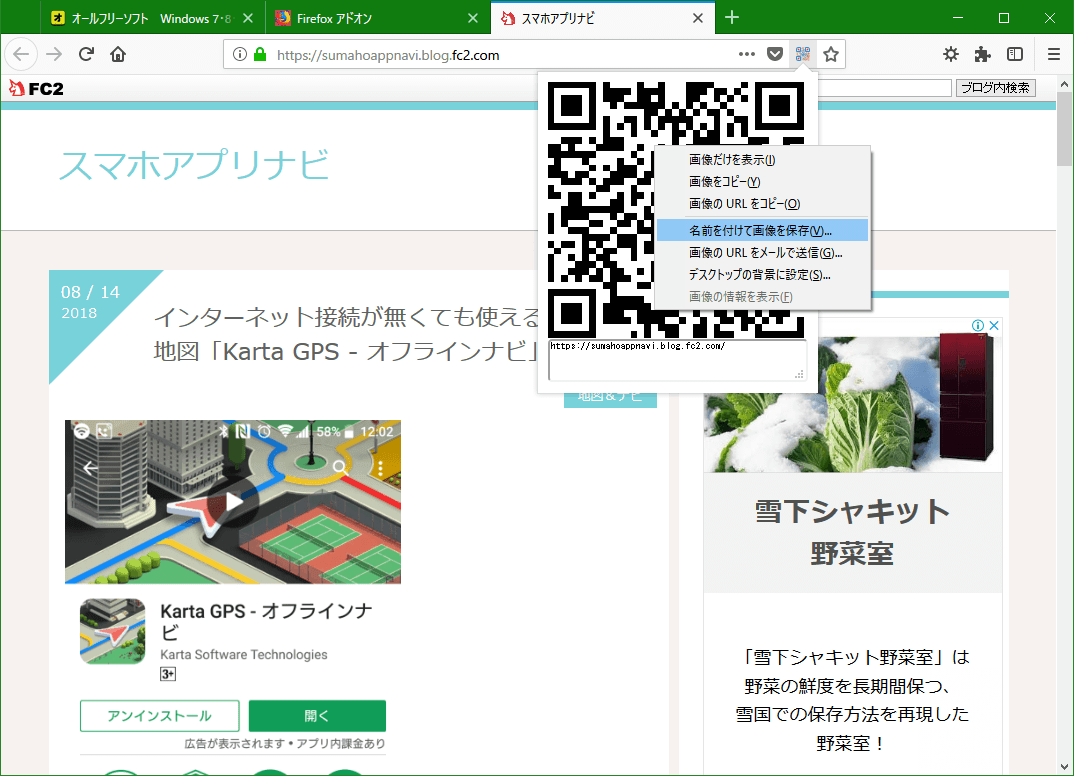Viewport: 1074px width, 776px height.
Task: Save page to Pocket icon
Action: [775, 54]
